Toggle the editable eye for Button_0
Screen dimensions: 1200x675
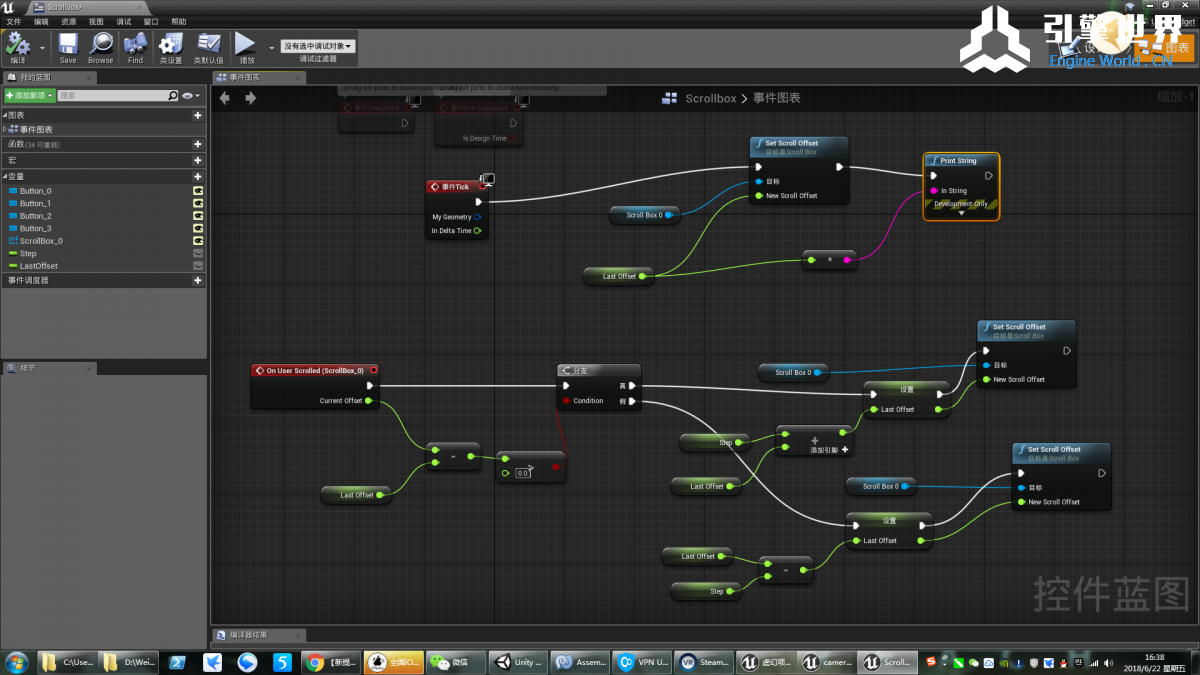[x=197, y=190]
